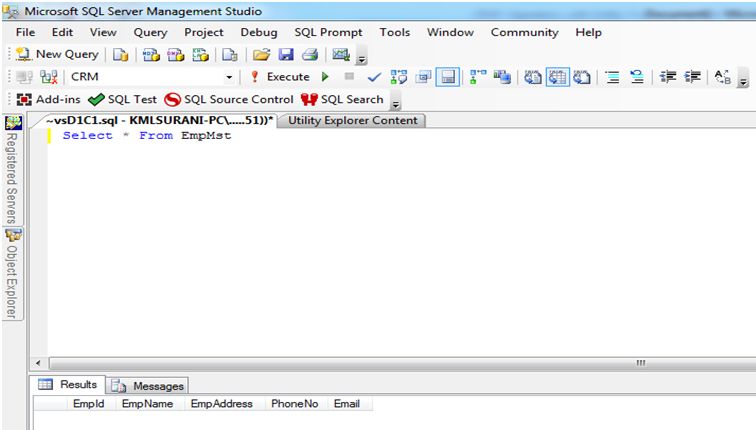Increase indent icon in SQL toolbar
Image resolution: width=756 pixels, height=430 pixels.
pyautogui.click(x=692, y=77)
